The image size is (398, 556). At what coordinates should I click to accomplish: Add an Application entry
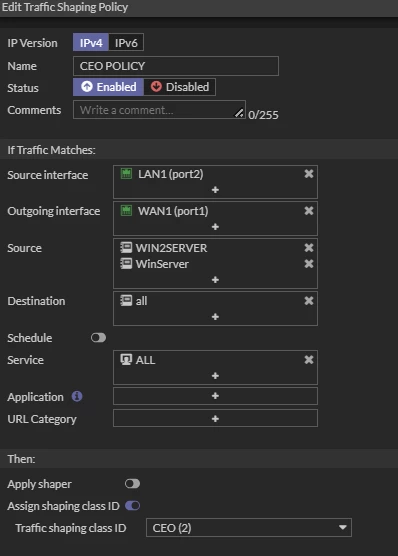(x=215, y=396)
